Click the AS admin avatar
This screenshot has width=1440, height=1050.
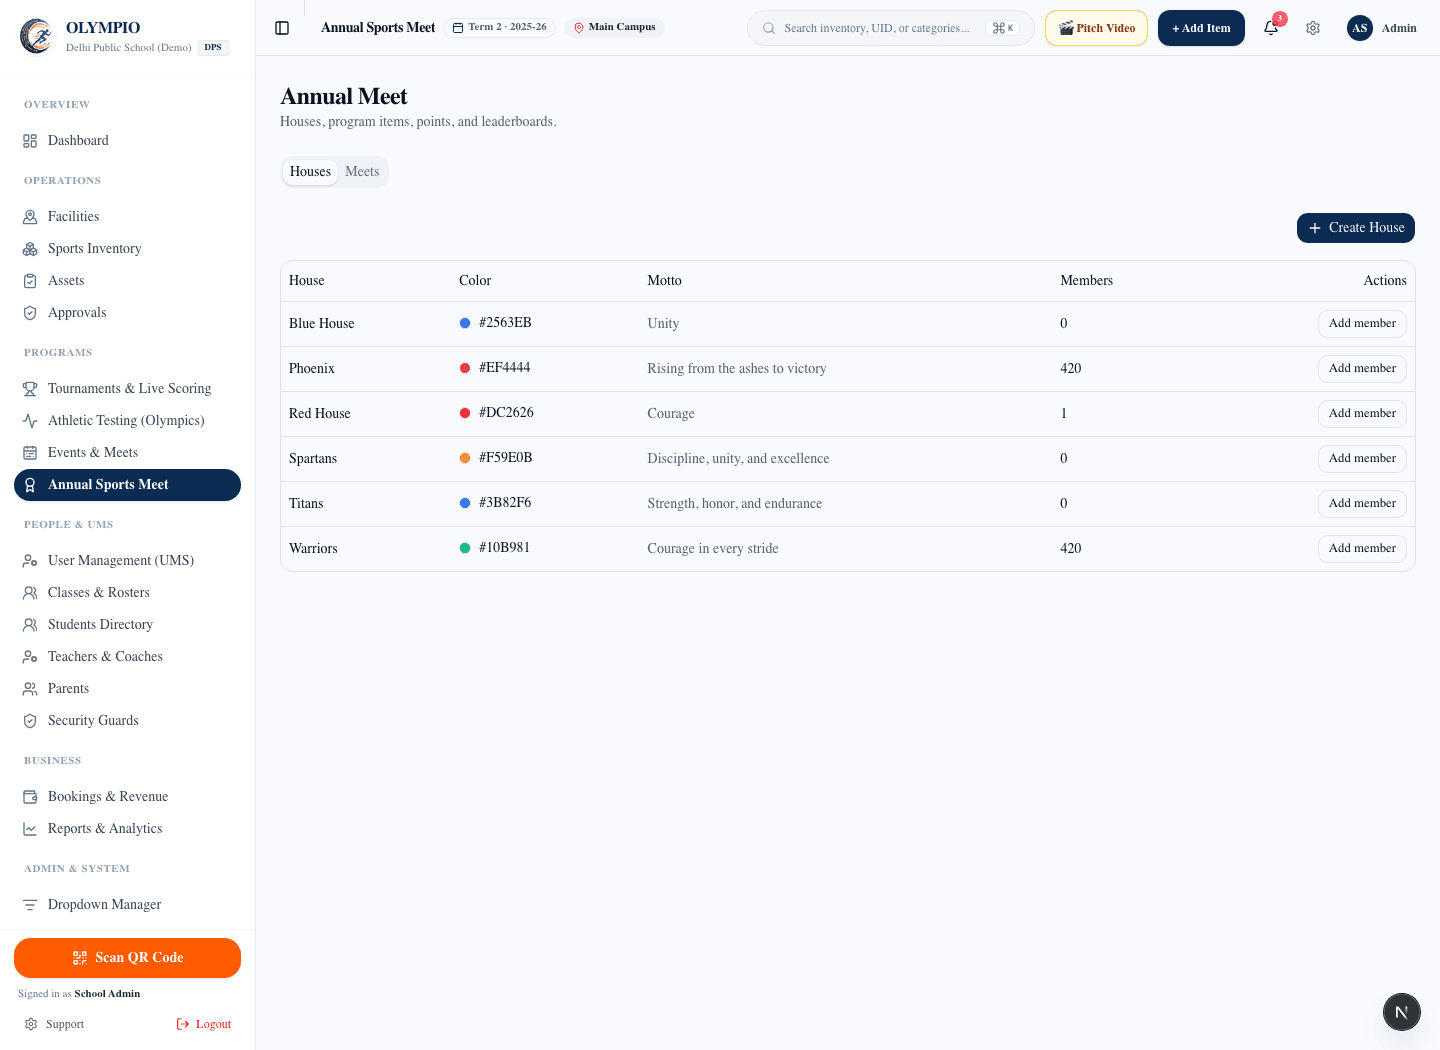click(x=1359, y=28)
